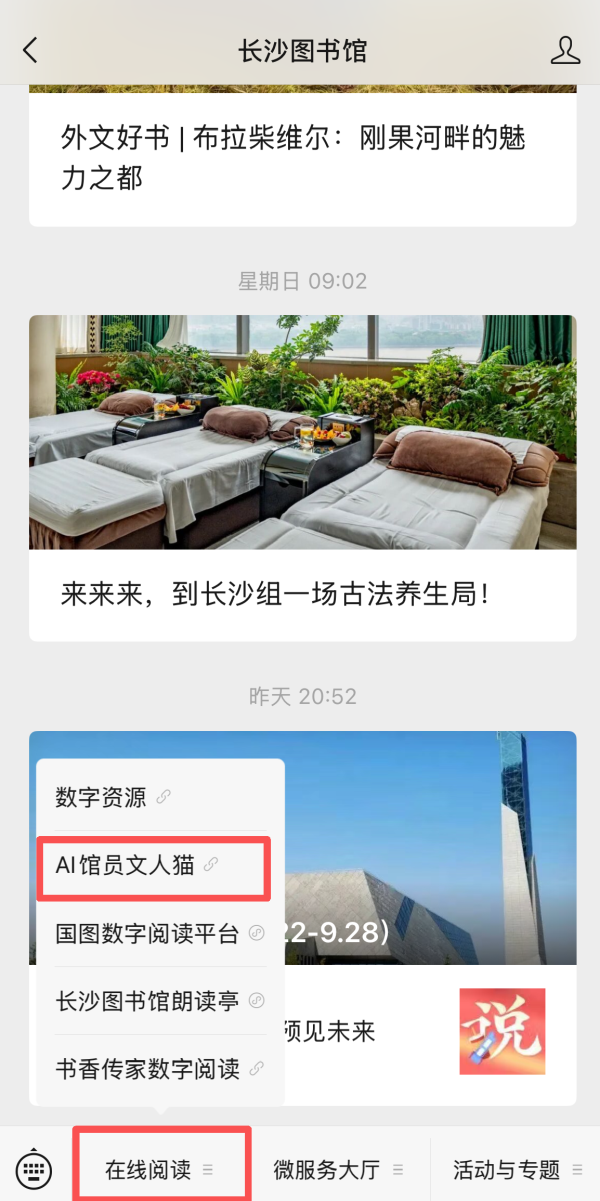This screenshot has height=1201, width=600.
Task: Expand the 在线阅读 bottom menu
Action: [160, 1169]
